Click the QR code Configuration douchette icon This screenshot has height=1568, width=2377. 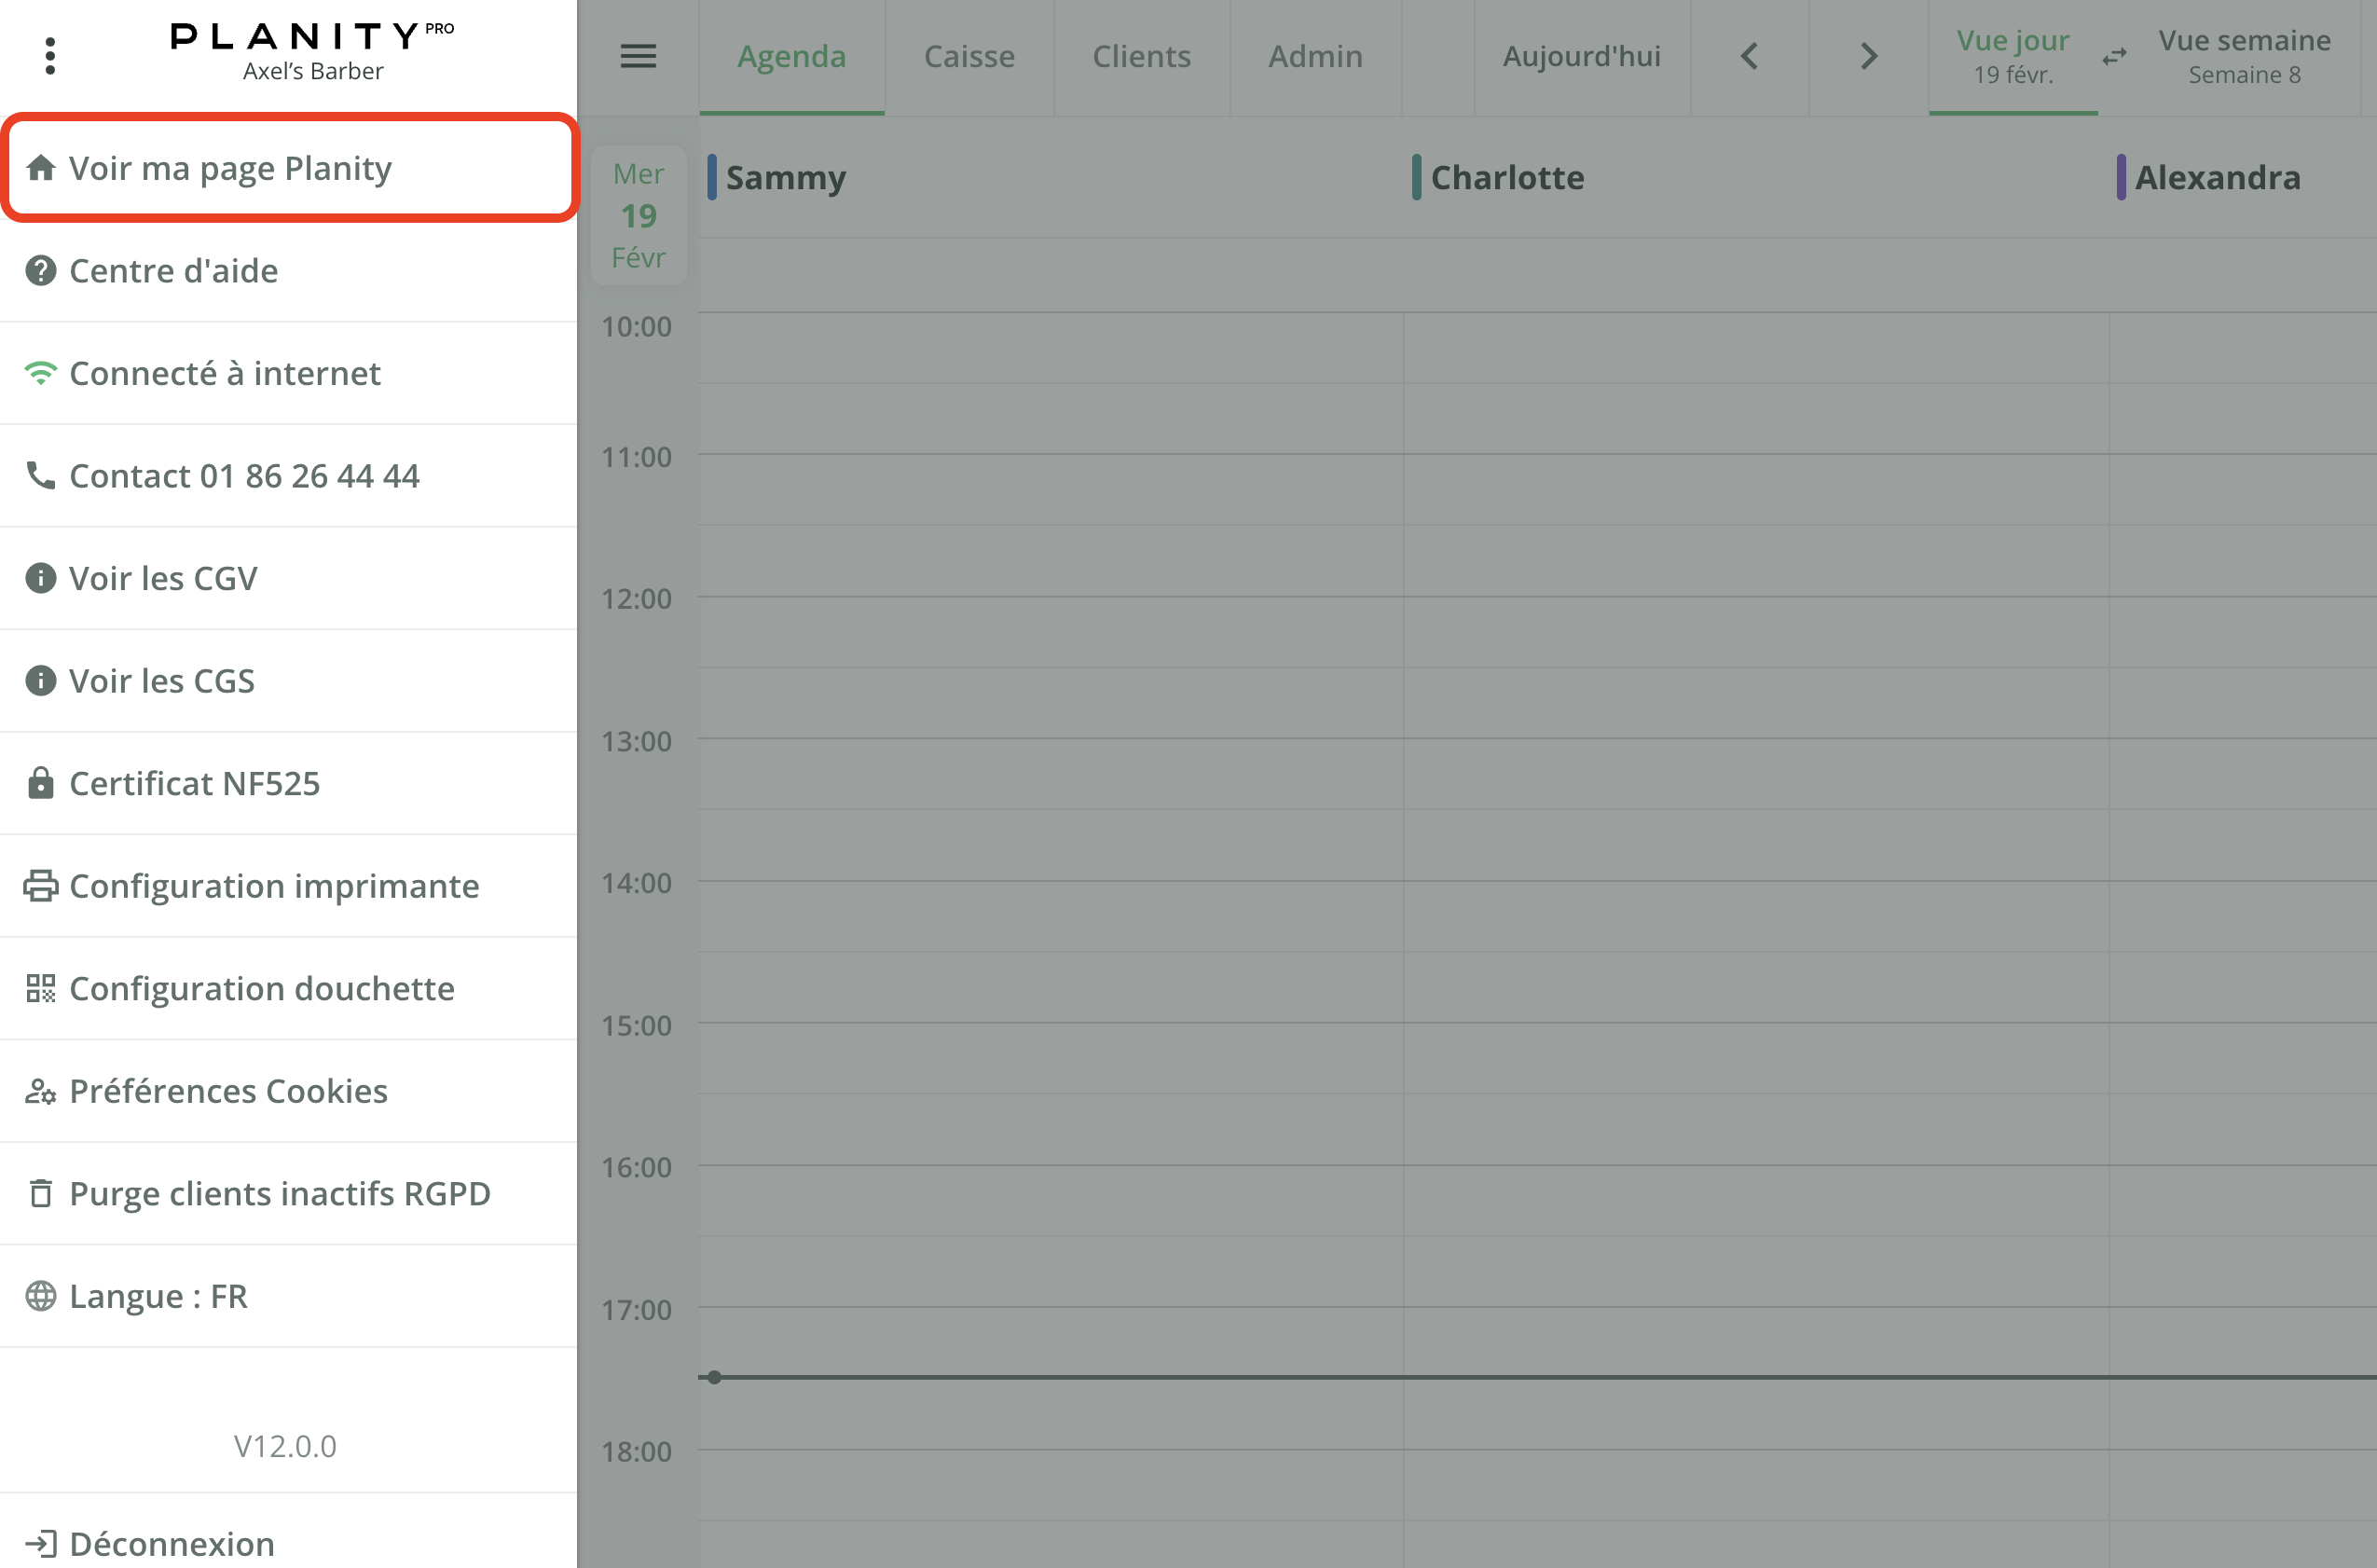[40, 988]
